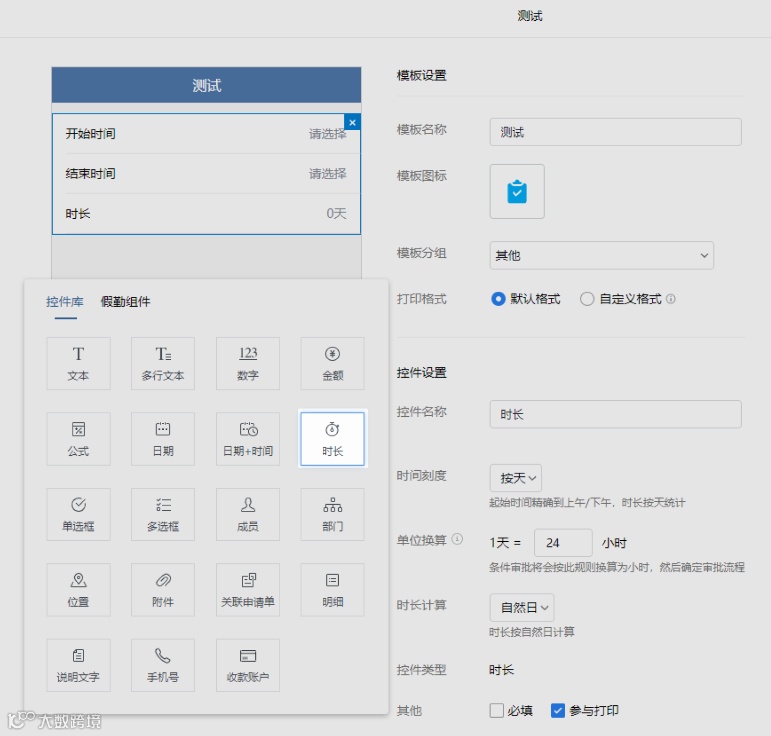
Task: Uncheck the 参与打印 checkbox
Action: click(x=558, y=710)
